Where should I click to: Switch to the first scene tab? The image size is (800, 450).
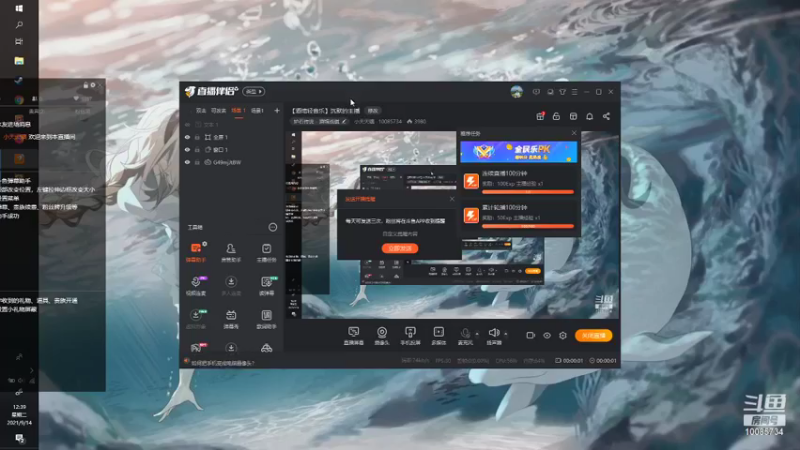pos(201,111)
